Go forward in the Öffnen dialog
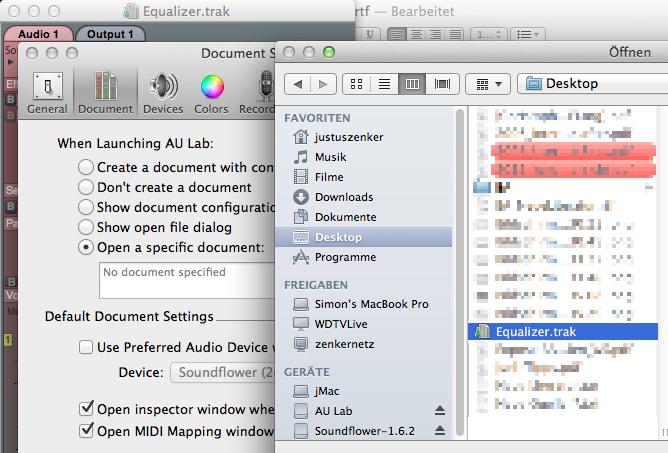 323,84
